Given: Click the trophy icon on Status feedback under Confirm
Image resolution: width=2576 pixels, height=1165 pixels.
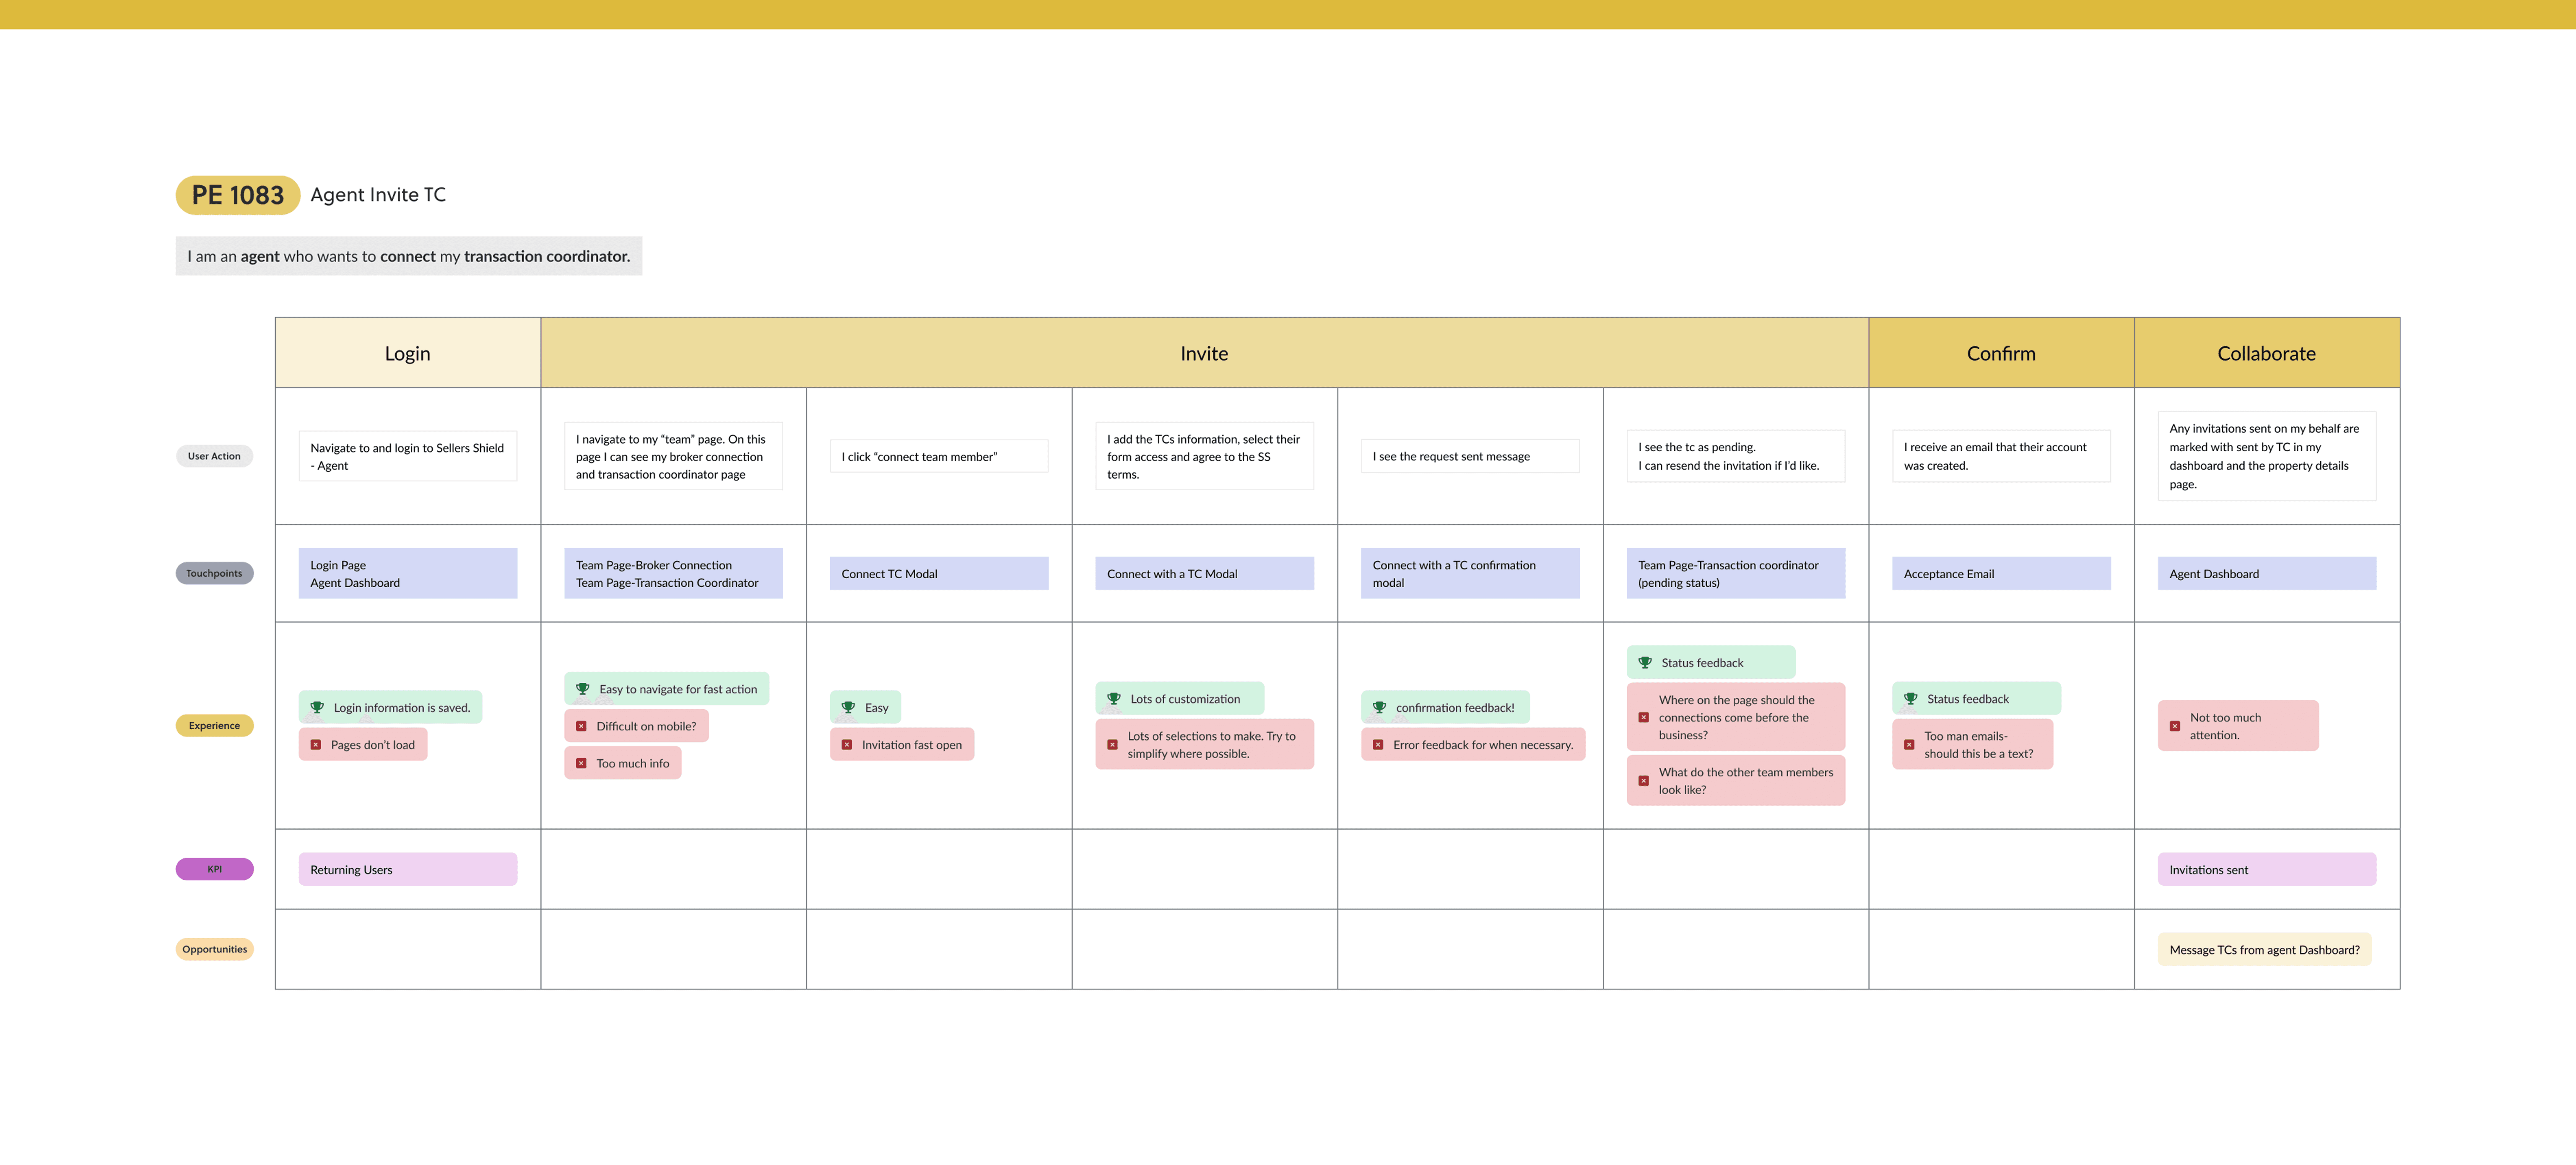Looking at the screenshot, I should coord(1911,699).
